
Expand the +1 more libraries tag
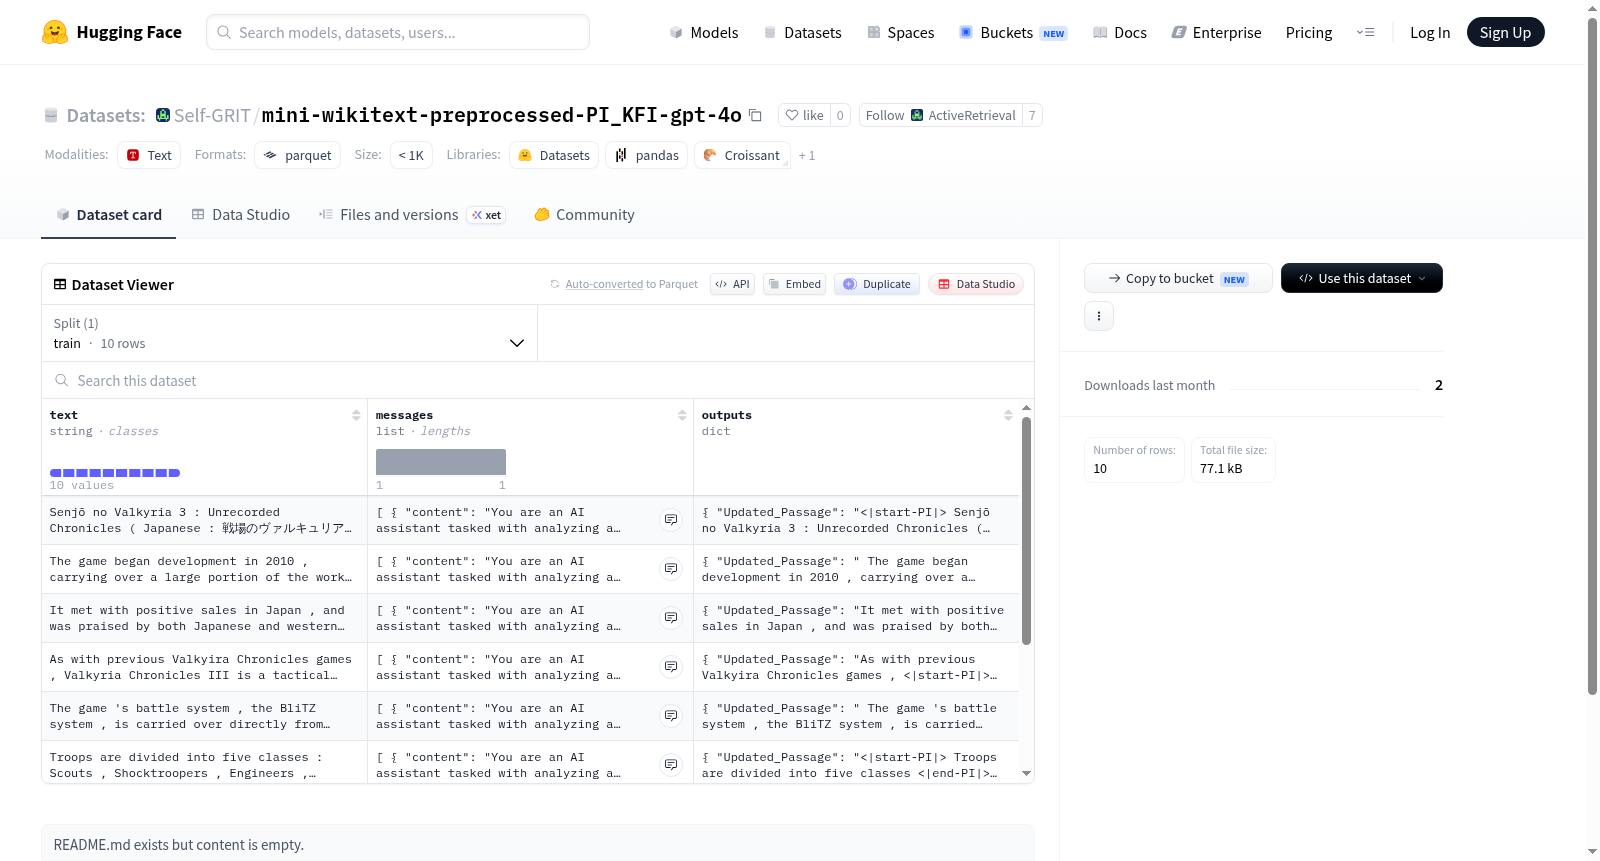click(x=807, y=155)
